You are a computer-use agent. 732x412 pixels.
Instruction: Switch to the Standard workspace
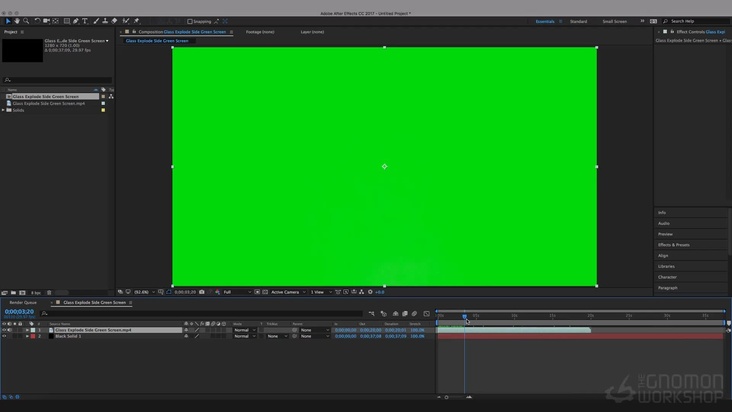tap(578, 21)
